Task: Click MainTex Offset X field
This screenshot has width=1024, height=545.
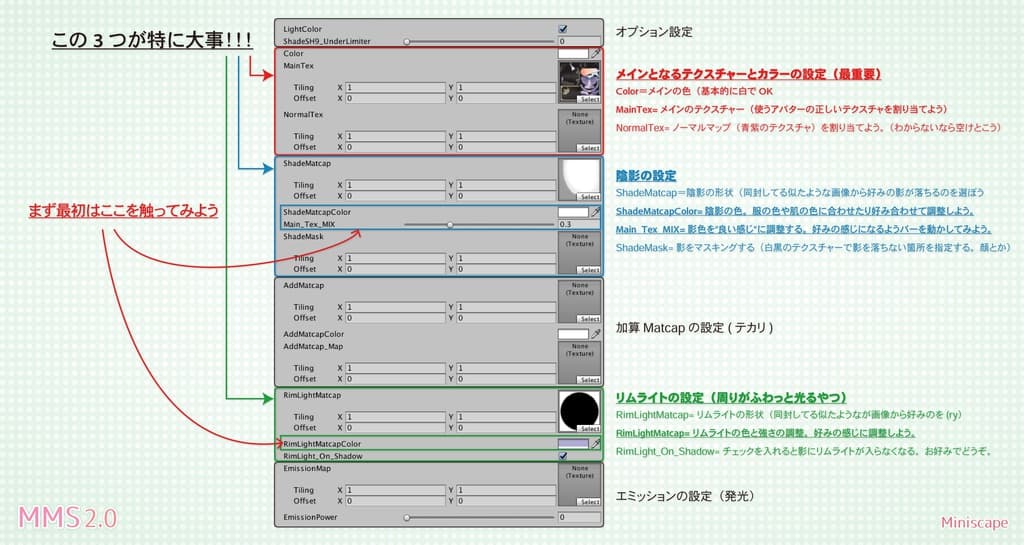Action: pos(395,99)
